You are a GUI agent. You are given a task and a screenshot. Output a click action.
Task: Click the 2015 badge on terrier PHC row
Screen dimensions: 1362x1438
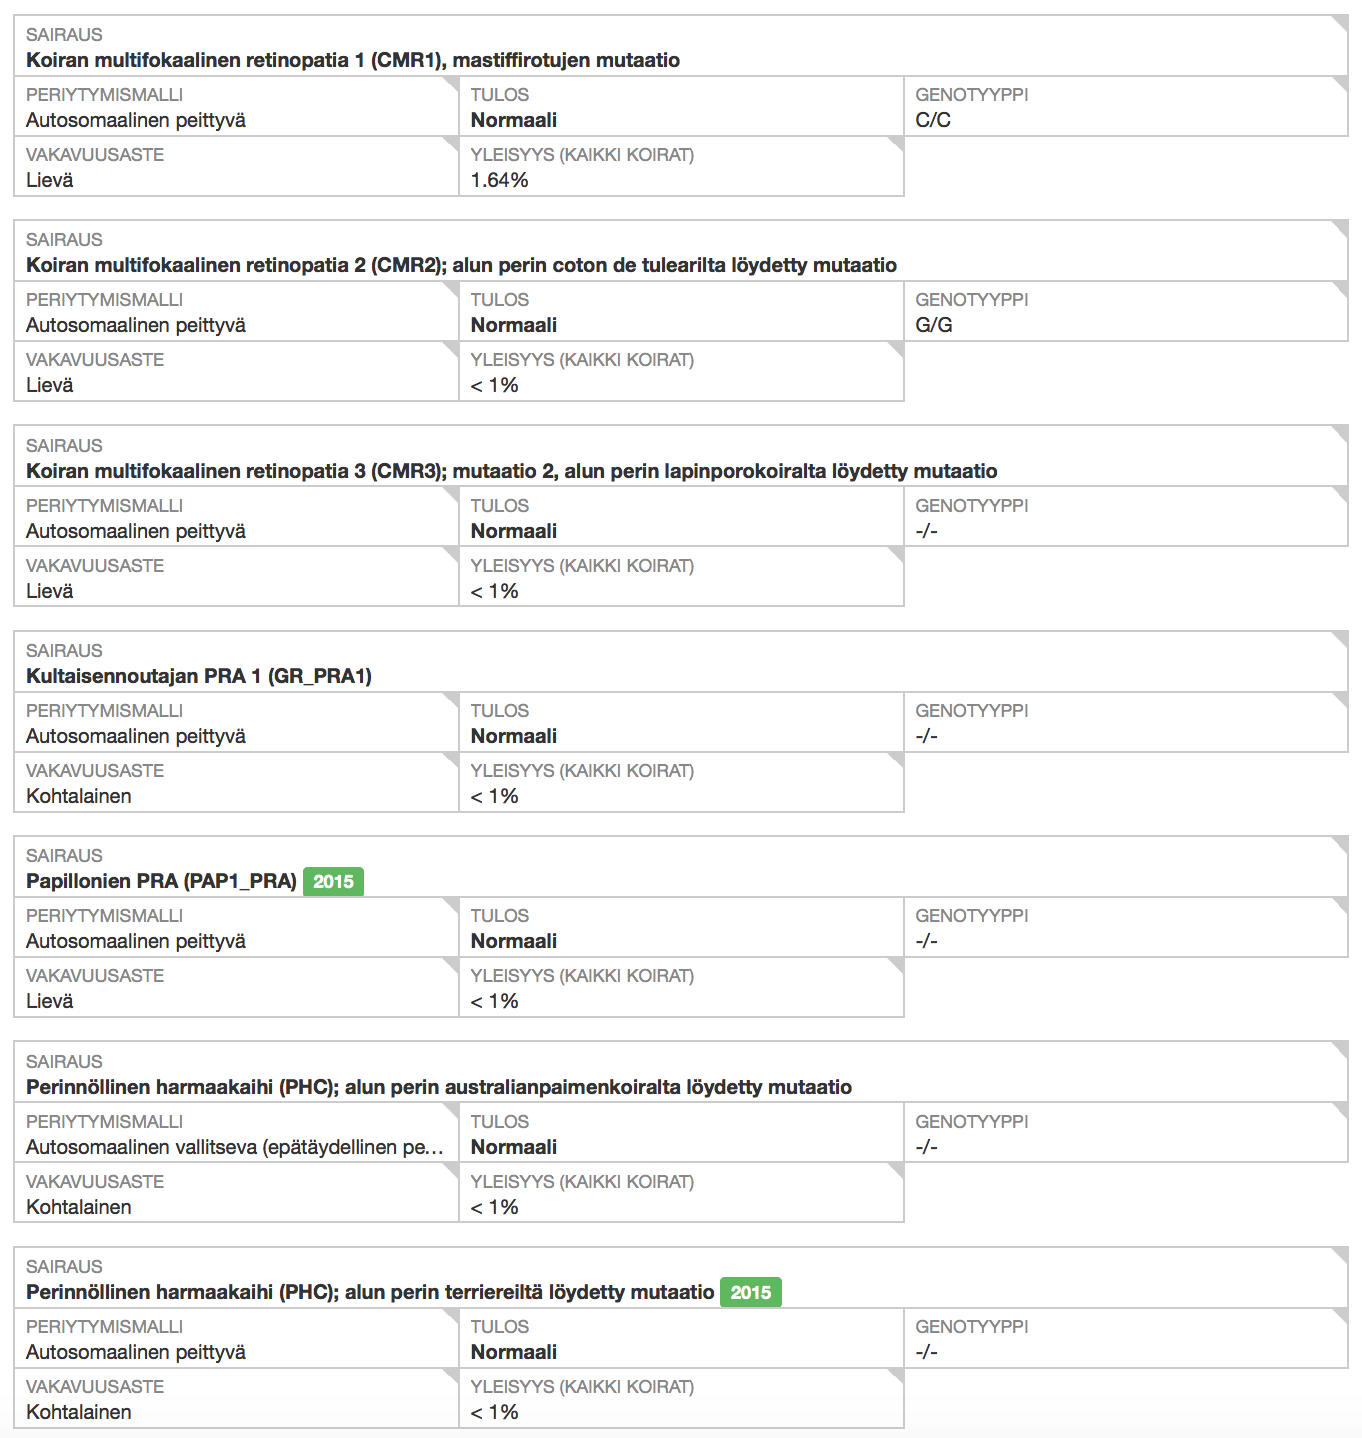[x=750, y=1292]
